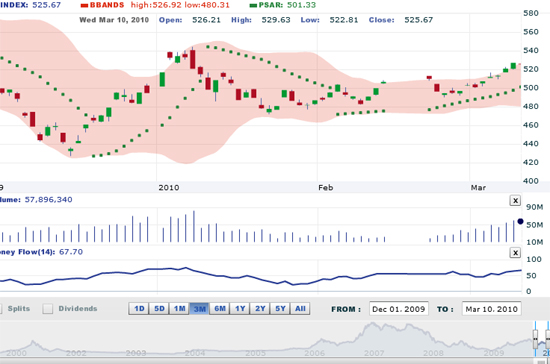Image resolution: width=550 pixels, height=364 pixels.
Task: Click the TO date field
Action: (491, 309)
